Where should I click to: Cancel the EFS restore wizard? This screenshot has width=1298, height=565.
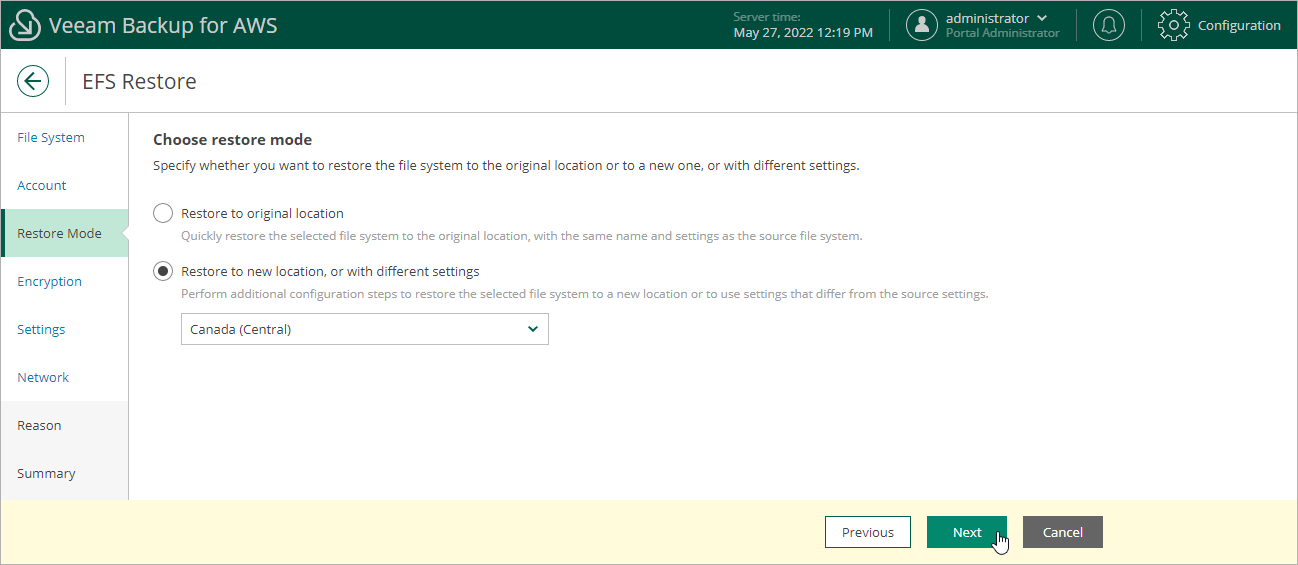(1063, 532)
